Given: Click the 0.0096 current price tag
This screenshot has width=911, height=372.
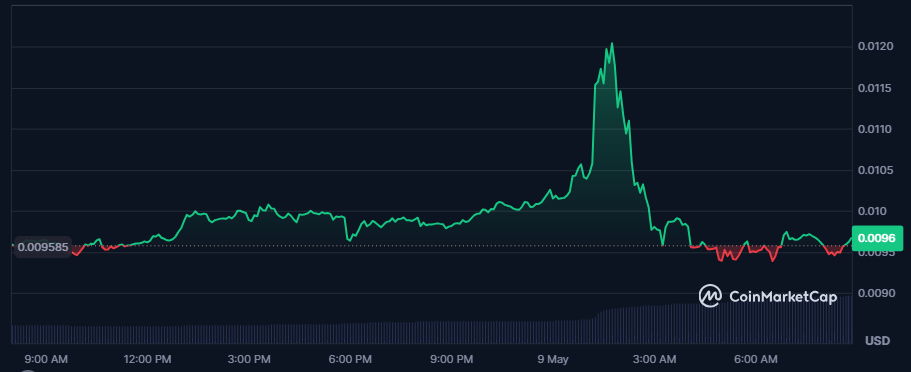Looking at the screenshot, I should click(x=878, y=238).
